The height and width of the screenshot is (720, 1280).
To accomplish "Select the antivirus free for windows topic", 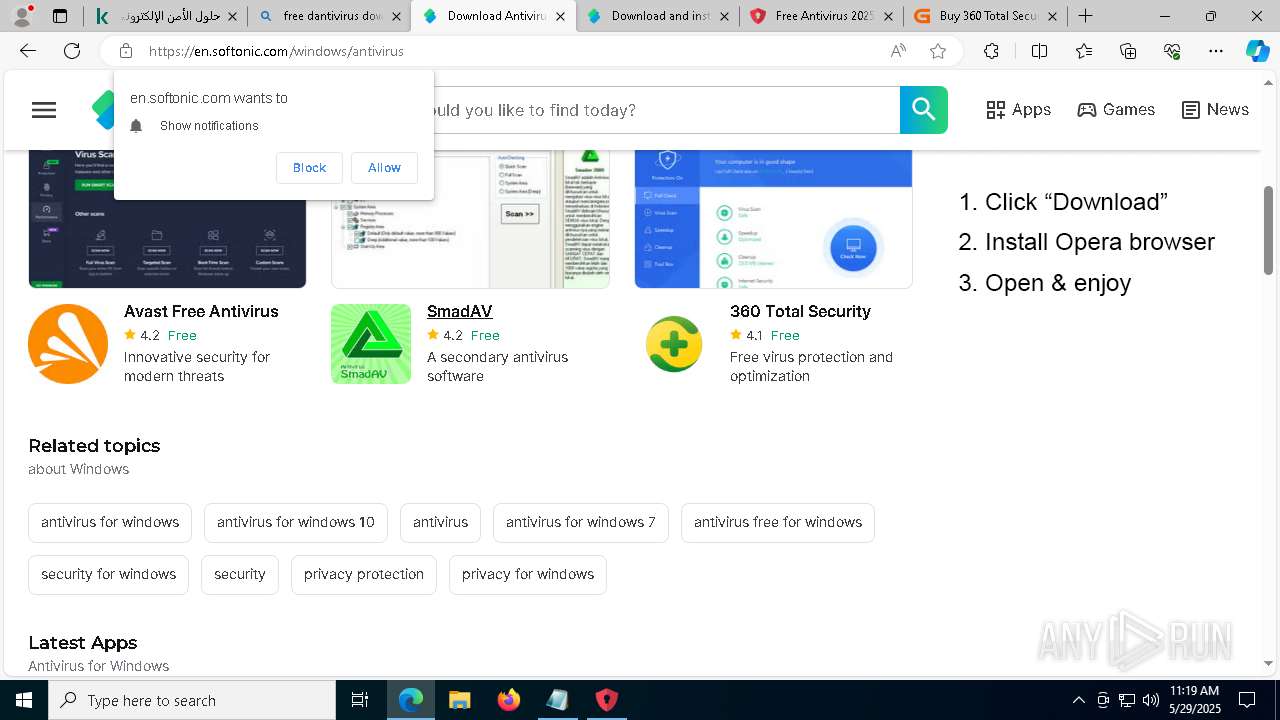I will tap(778, 522).
